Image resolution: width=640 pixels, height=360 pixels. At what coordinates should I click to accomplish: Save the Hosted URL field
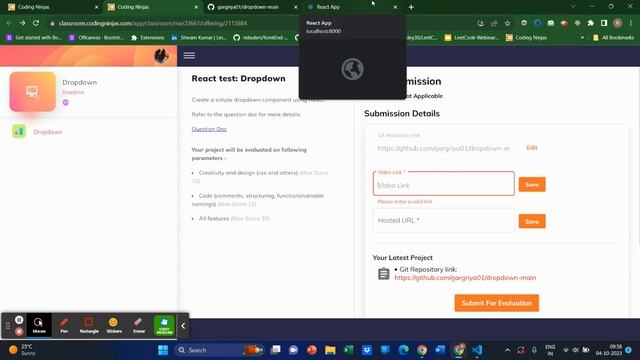click(532, 221)
